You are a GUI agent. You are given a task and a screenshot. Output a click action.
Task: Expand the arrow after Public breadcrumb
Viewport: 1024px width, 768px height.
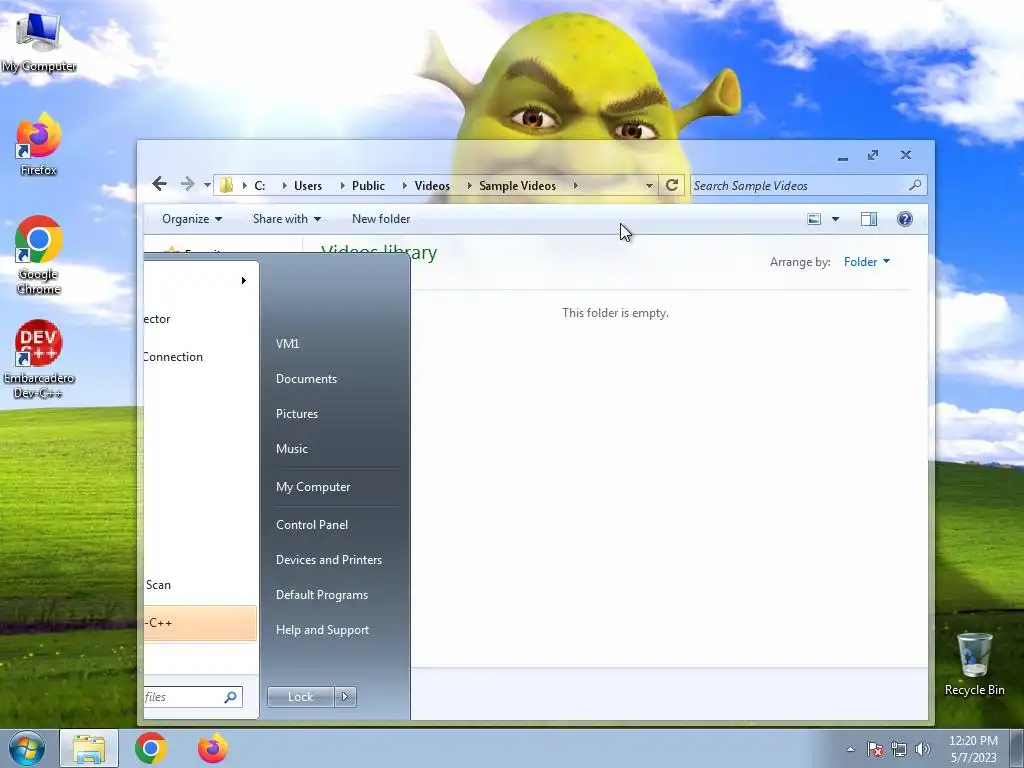click(x=404, y=185)
